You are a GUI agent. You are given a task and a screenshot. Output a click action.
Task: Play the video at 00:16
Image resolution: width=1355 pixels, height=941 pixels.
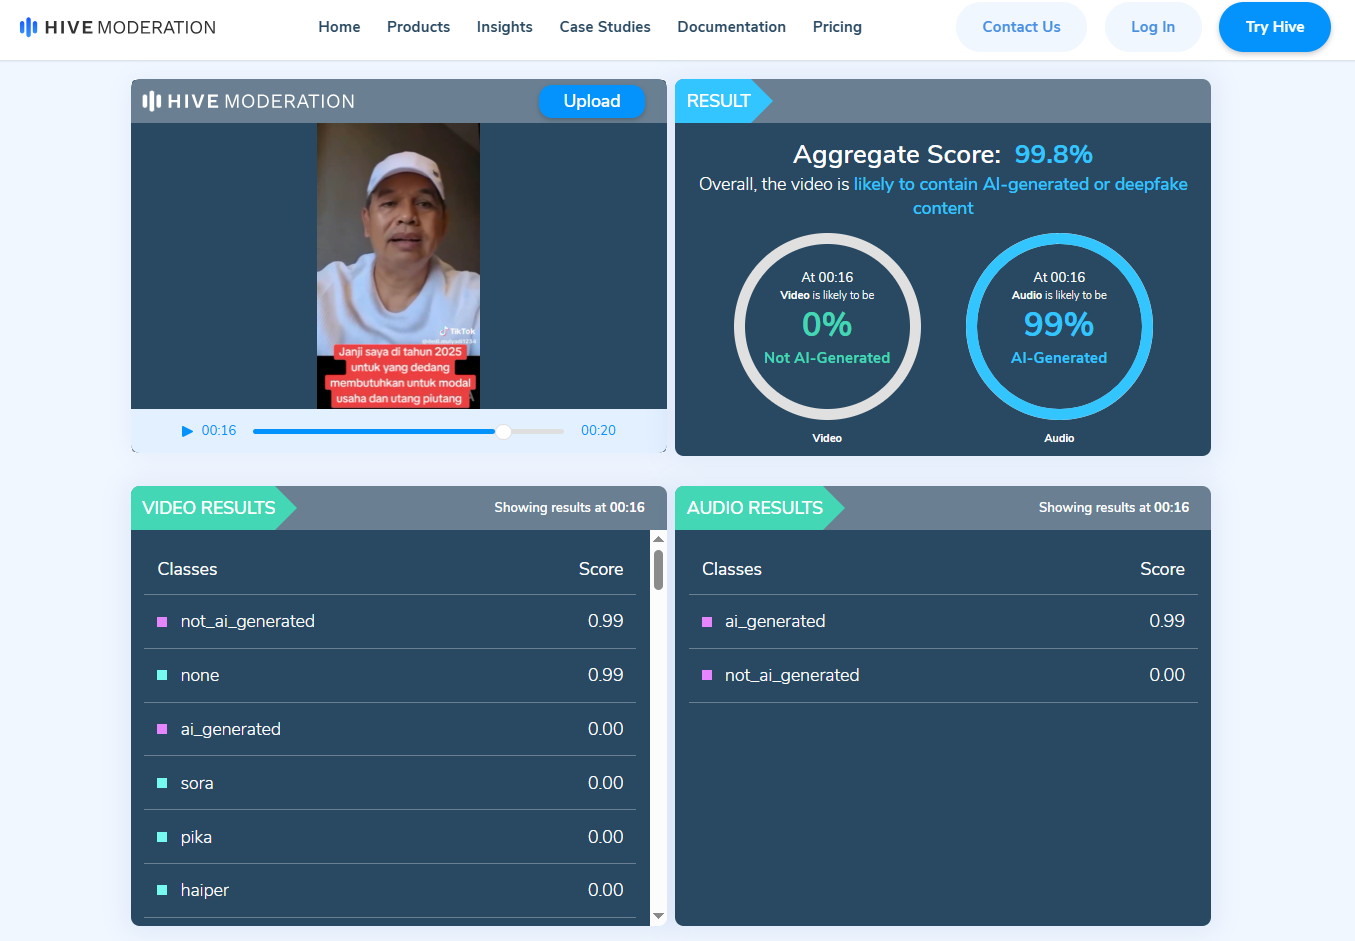(187, 431)
